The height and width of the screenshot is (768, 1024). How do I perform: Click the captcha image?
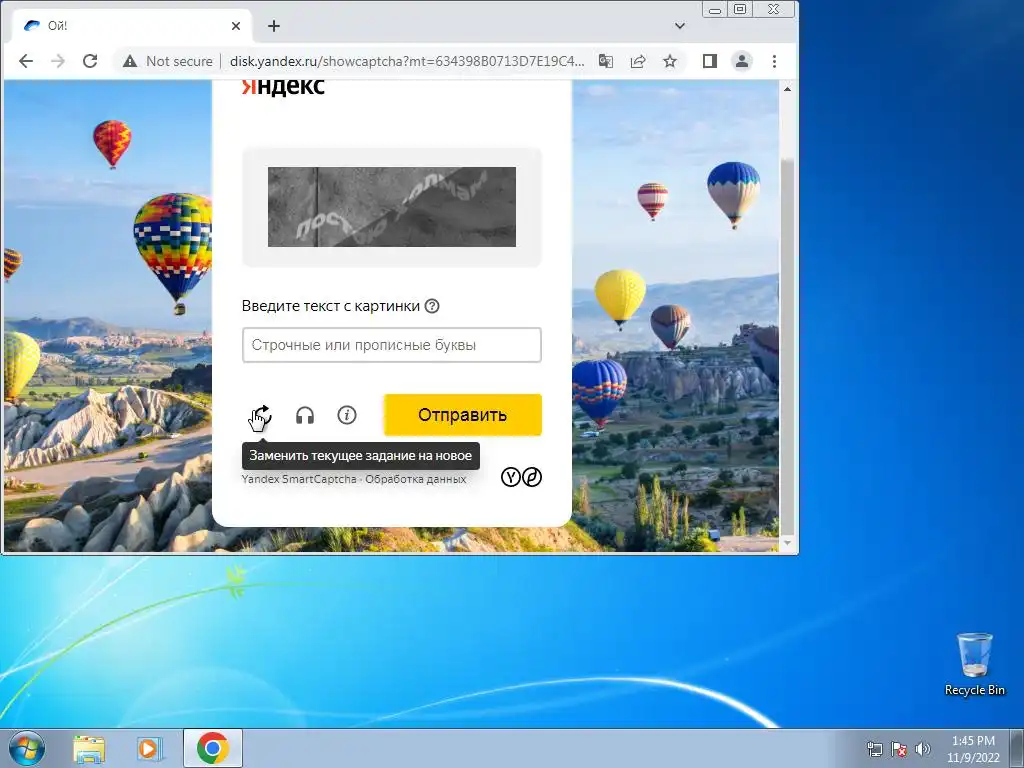point(392,207)
